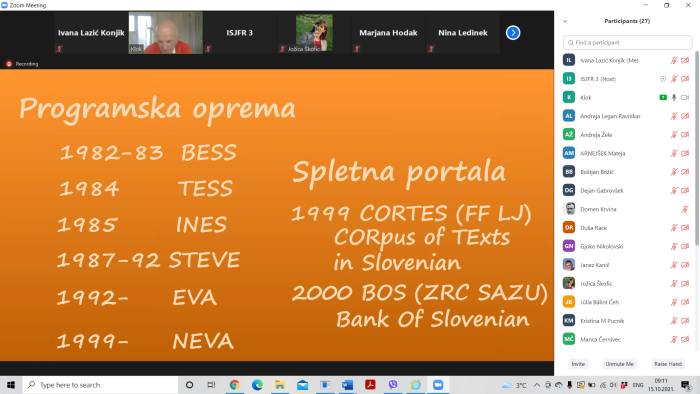700x394 pixels.
Task: Click the Raise Hand button
Action: click(x=668, y=364)
